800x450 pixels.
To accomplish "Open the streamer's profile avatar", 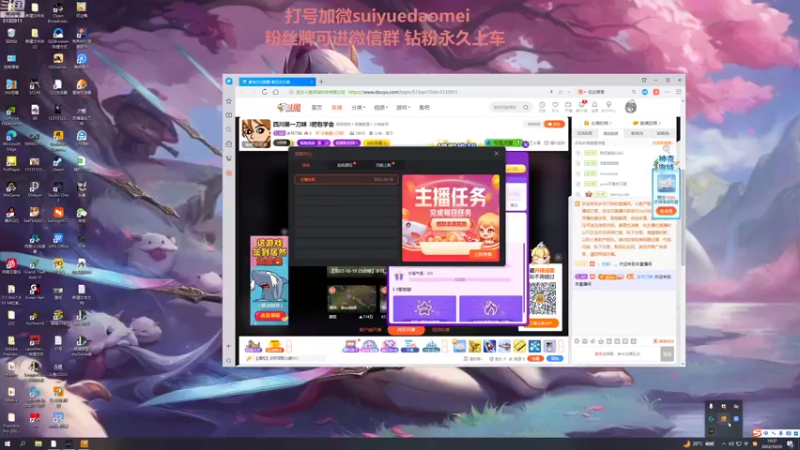I will tap(256, 133).
